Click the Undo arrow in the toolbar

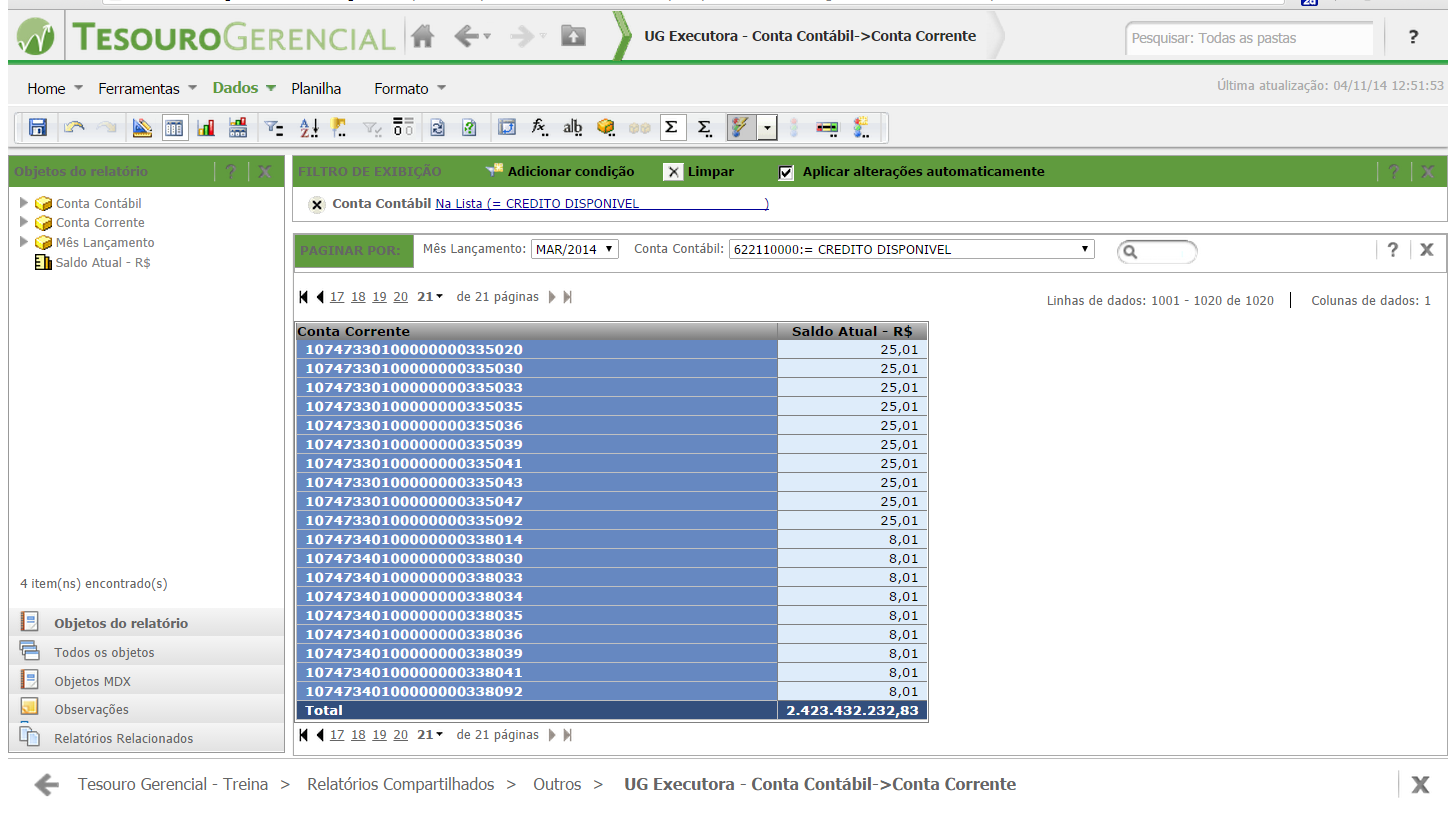coord(73,127)
